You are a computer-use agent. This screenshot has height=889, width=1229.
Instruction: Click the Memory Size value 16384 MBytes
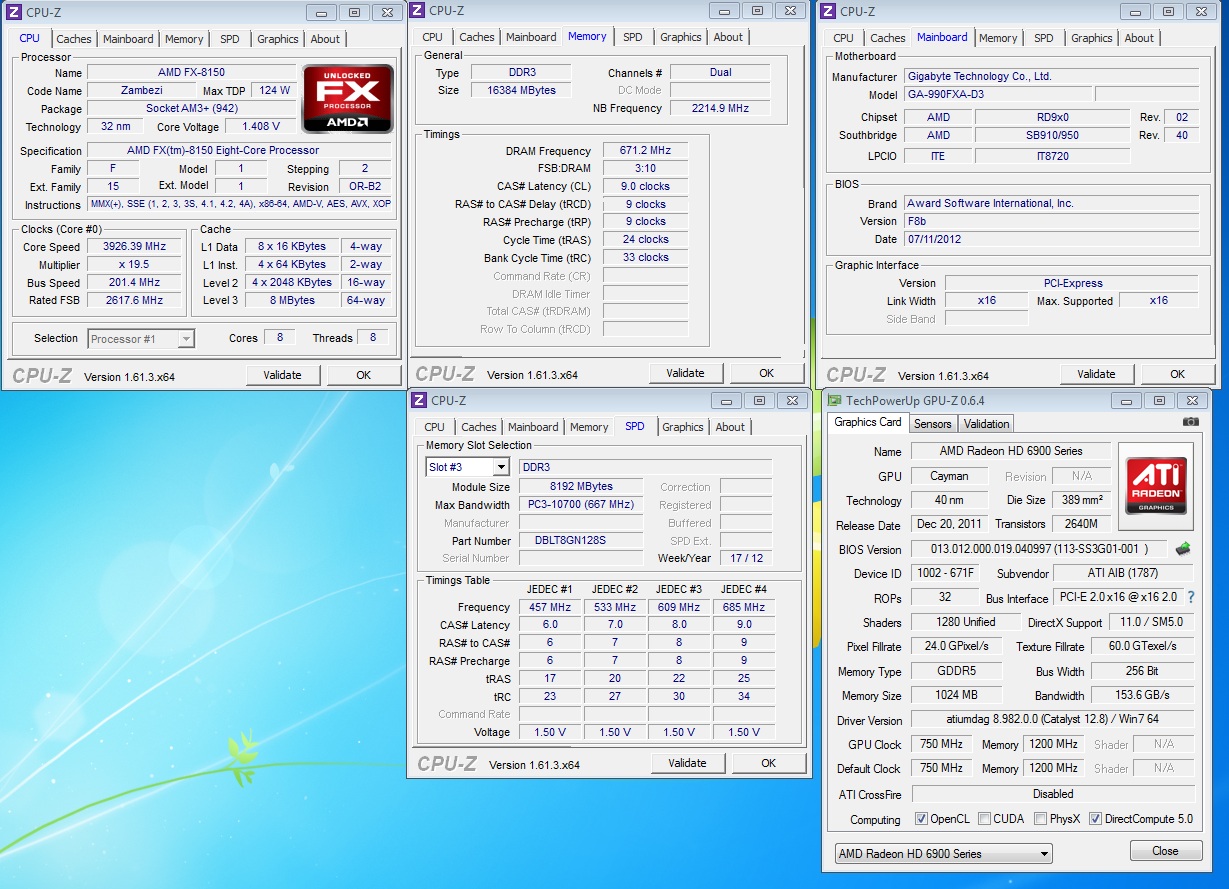520,90
